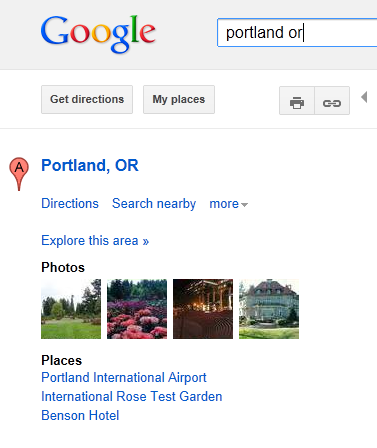Open the mansion photo thumbnail
Image resolution: width=377 pixels, height=448 pixels.
[x=269, y=309]
